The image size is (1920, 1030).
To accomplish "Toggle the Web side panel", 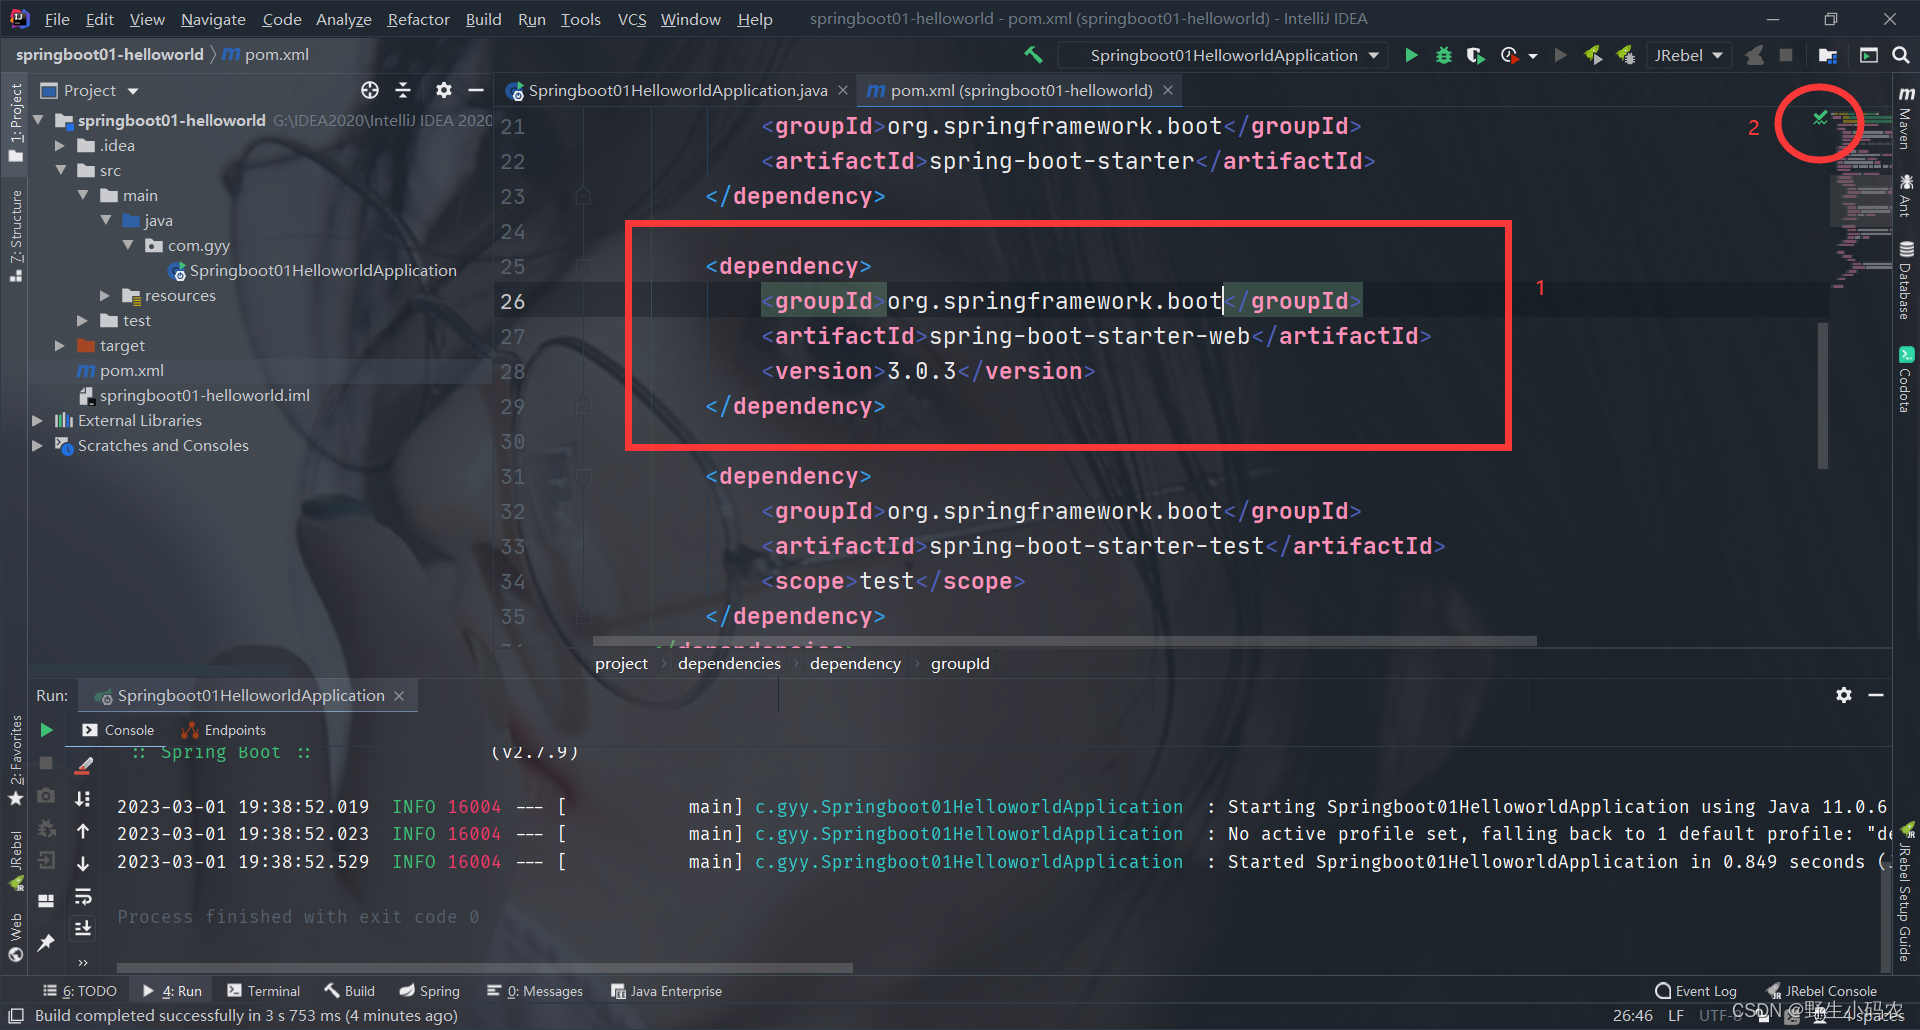I will [x=16, y=938].
